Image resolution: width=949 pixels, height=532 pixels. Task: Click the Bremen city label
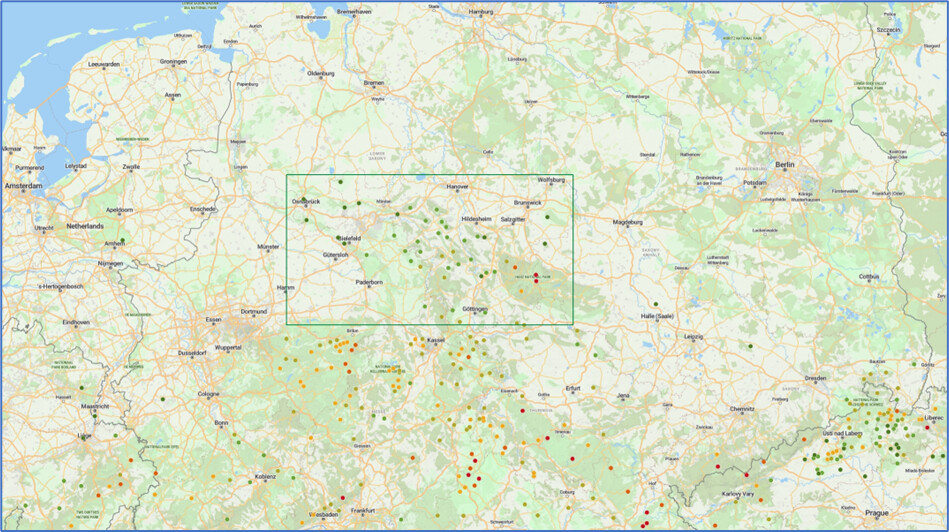pos(374,83)
